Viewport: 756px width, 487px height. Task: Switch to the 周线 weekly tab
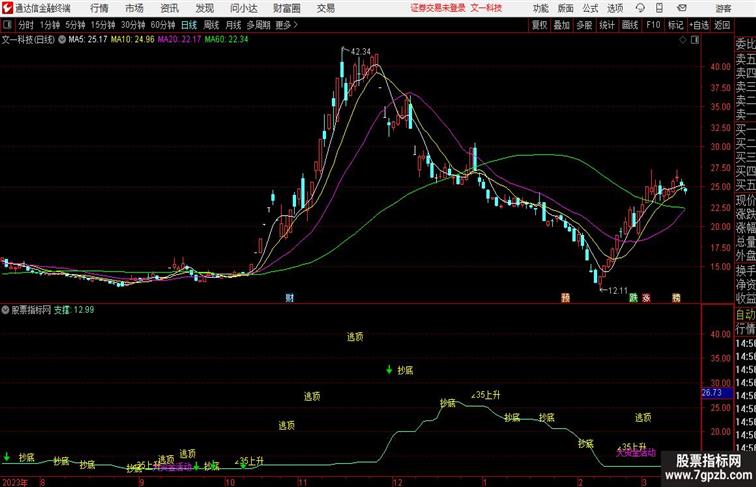click(x=211, y=25)
